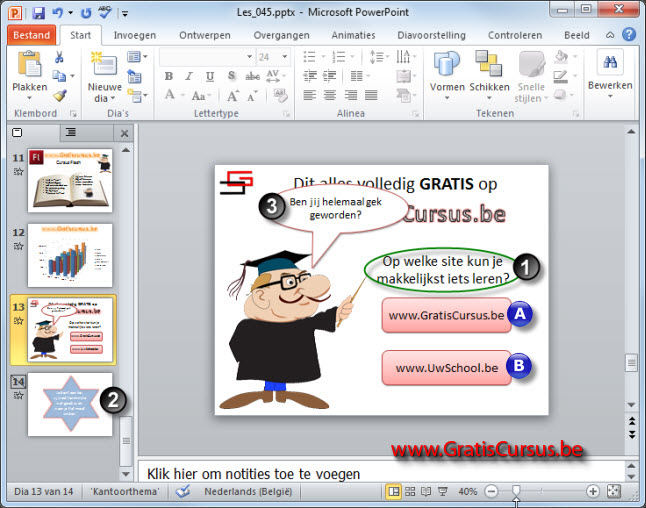Switch to the Outline pane tab
646x508 pixels.
[x=71, y=132]
